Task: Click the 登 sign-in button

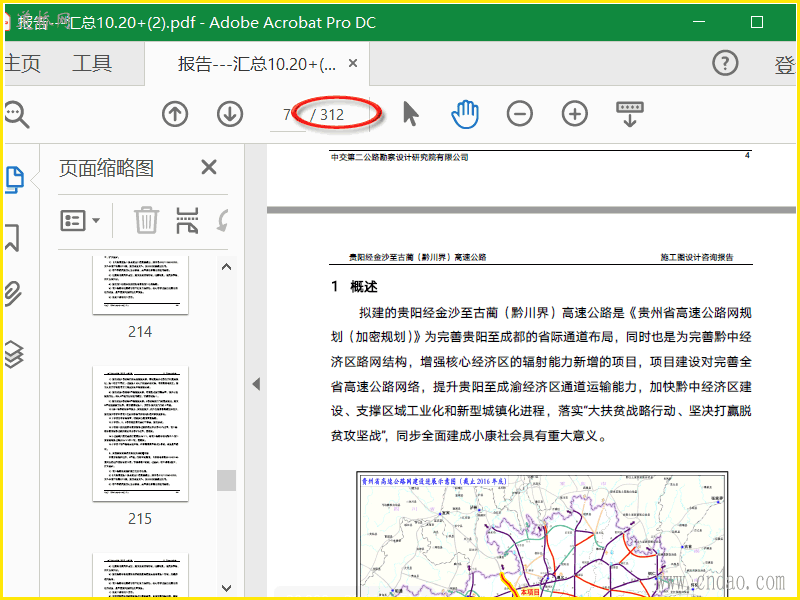Action: pos(785,64)
